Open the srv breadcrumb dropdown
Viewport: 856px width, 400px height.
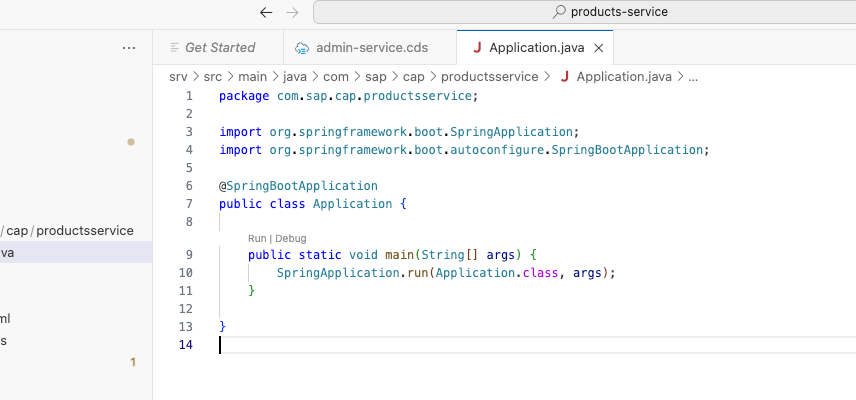tap(178, 76)
